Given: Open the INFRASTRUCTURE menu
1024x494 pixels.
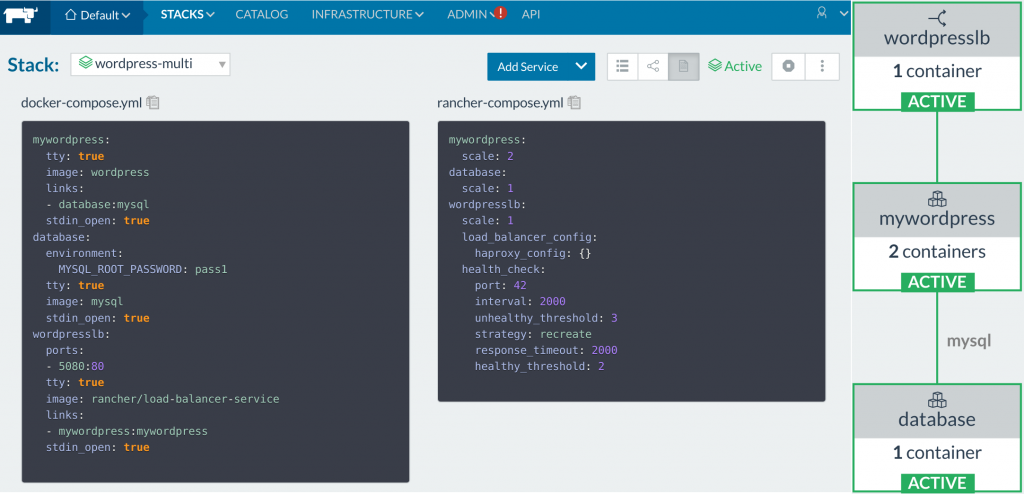Looking at the screenshot, I should tap(366, 15).
